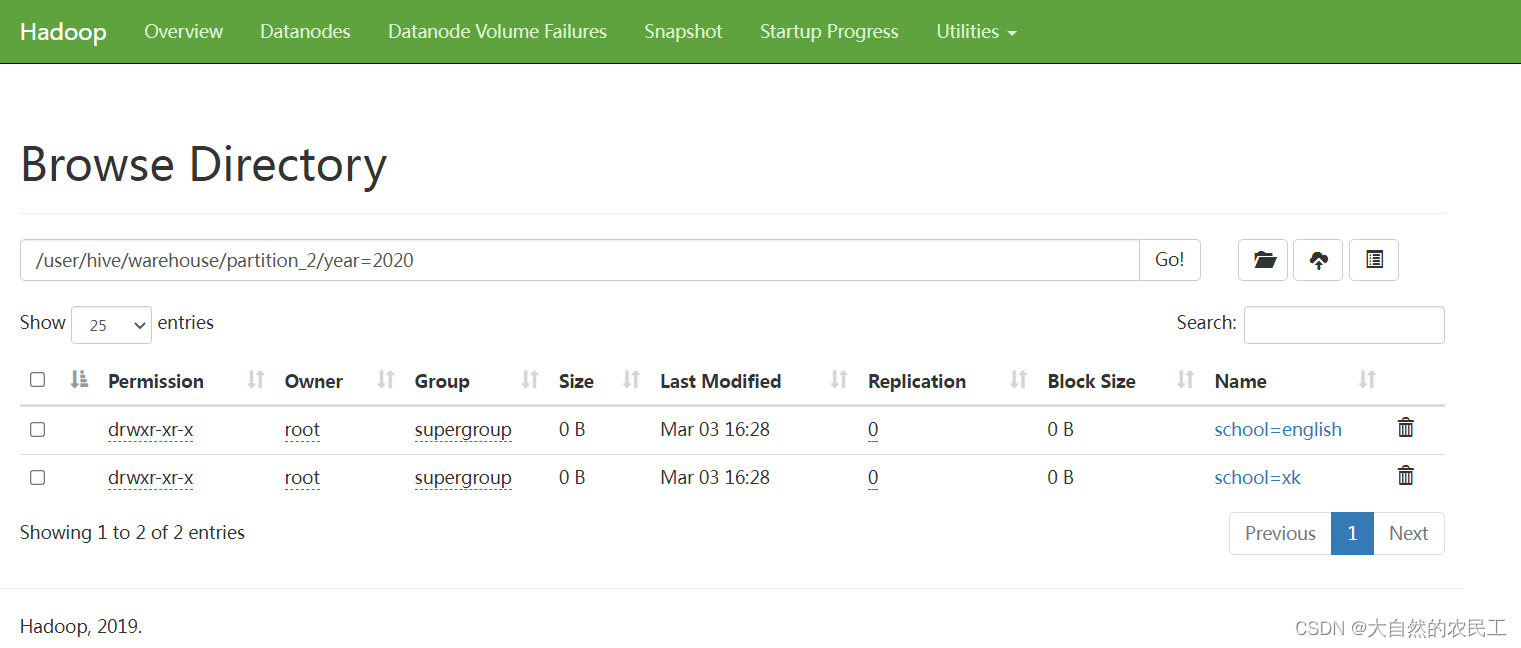Click the sort icon beside select-all checkbox
1521x648 pixels.
79,380
